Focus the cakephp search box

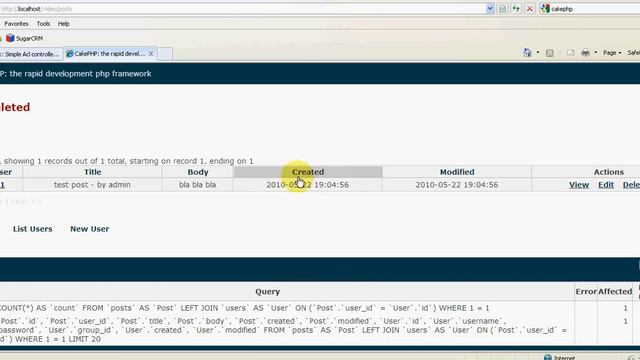595,9
